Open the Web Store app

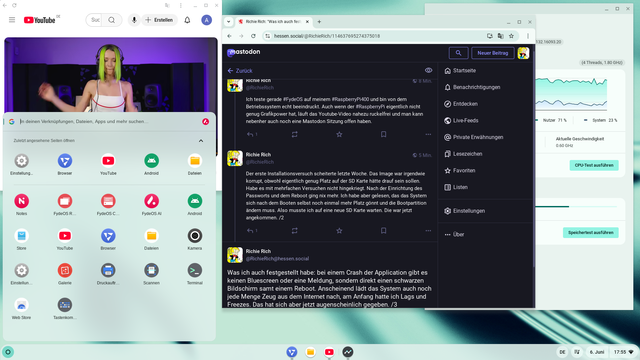click(x=22, y=305)
